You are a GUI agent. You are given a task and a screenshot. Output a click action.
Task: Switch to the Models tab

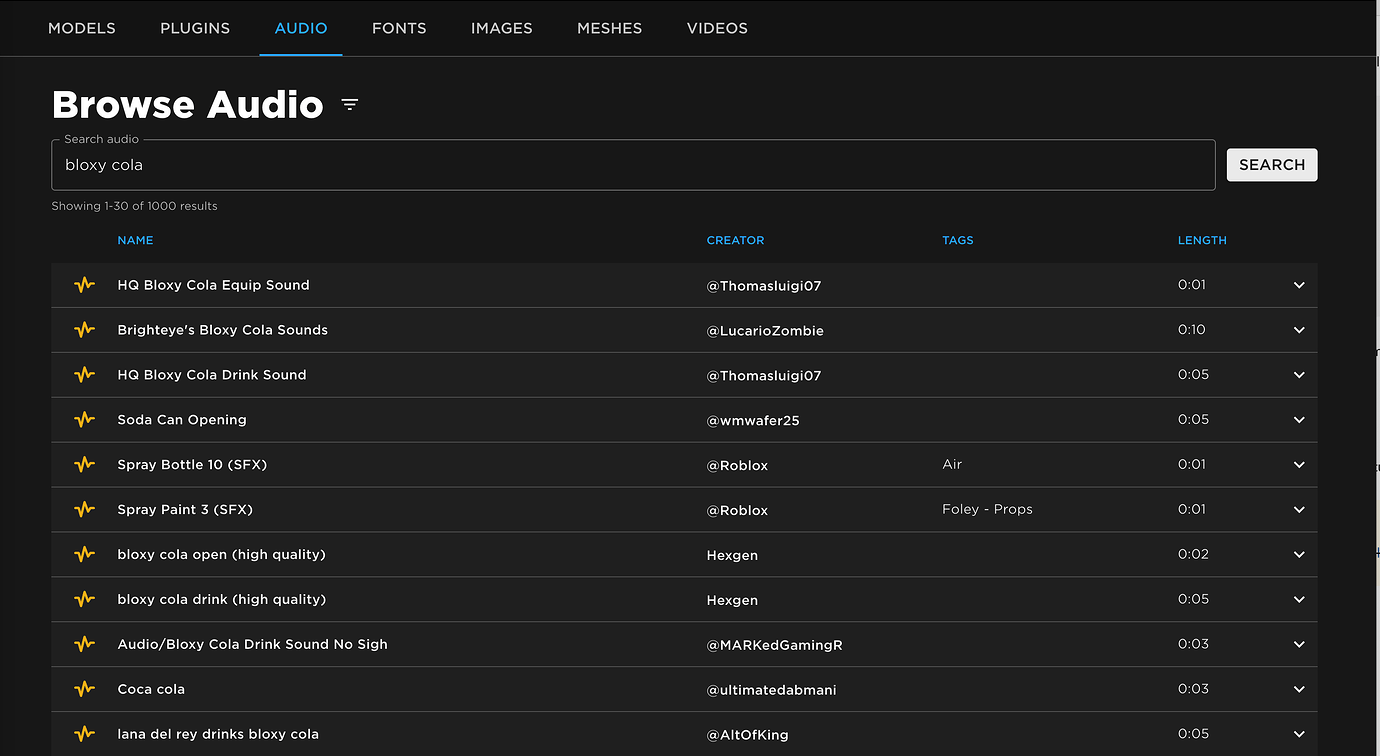(x=82, y=28)
